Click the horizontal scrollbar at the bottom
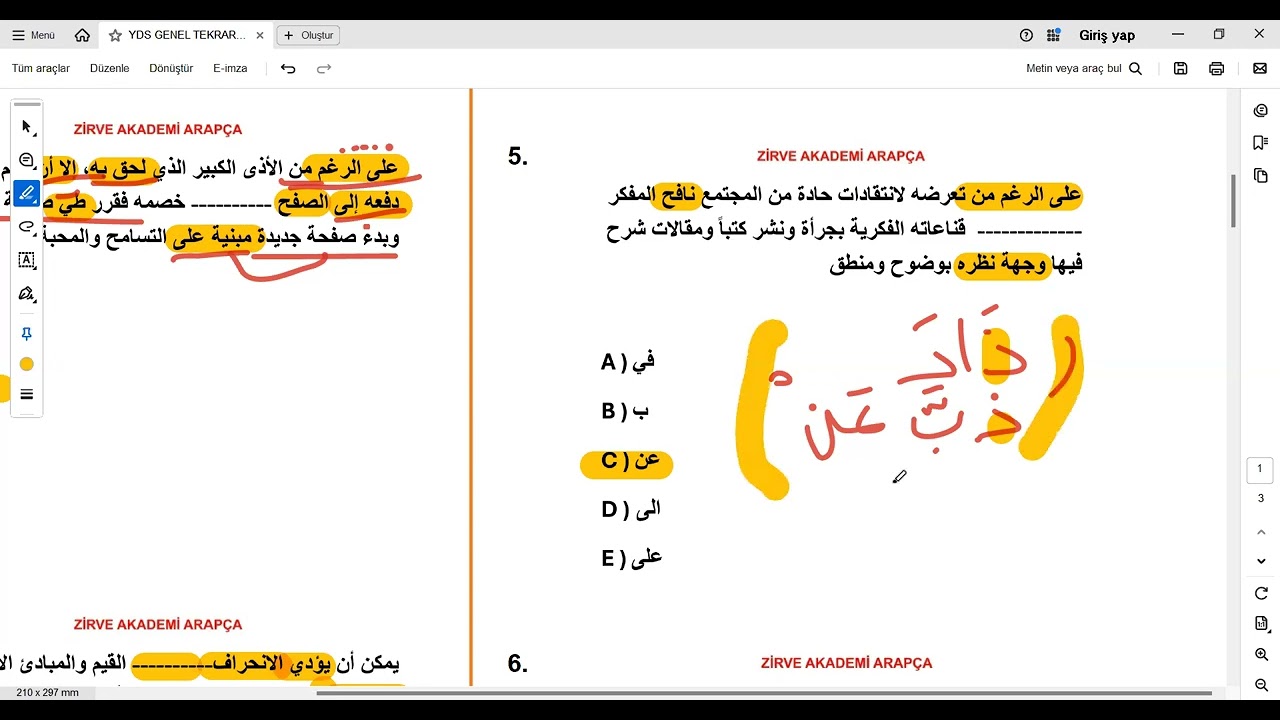Viewport: 1280px width, 720px height. click(764, 693)
